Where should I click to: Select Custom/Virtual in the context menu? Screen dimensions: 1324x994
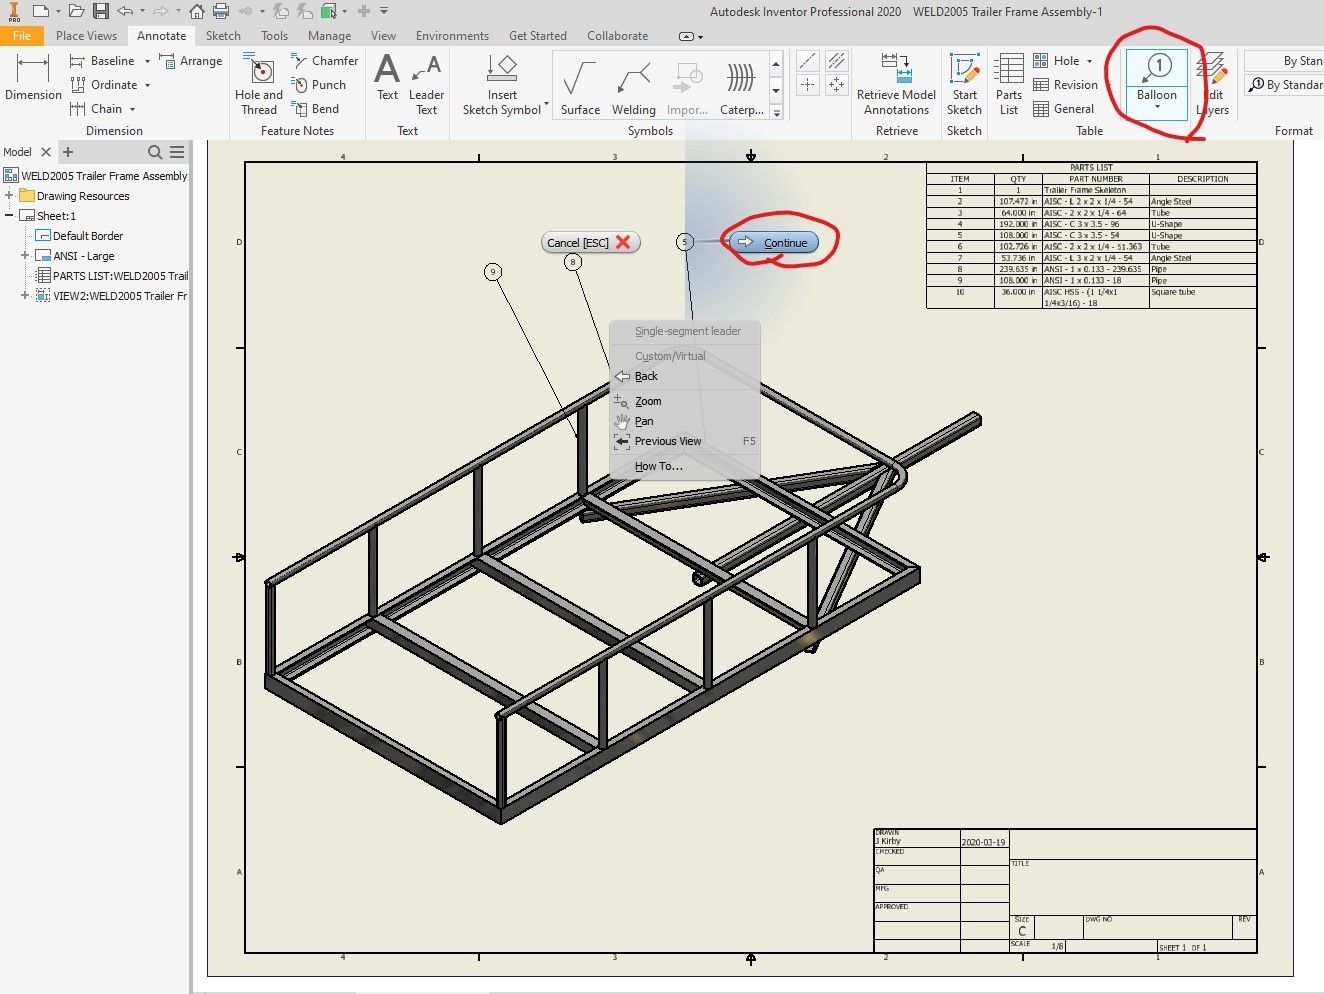[x=669, y=355]
